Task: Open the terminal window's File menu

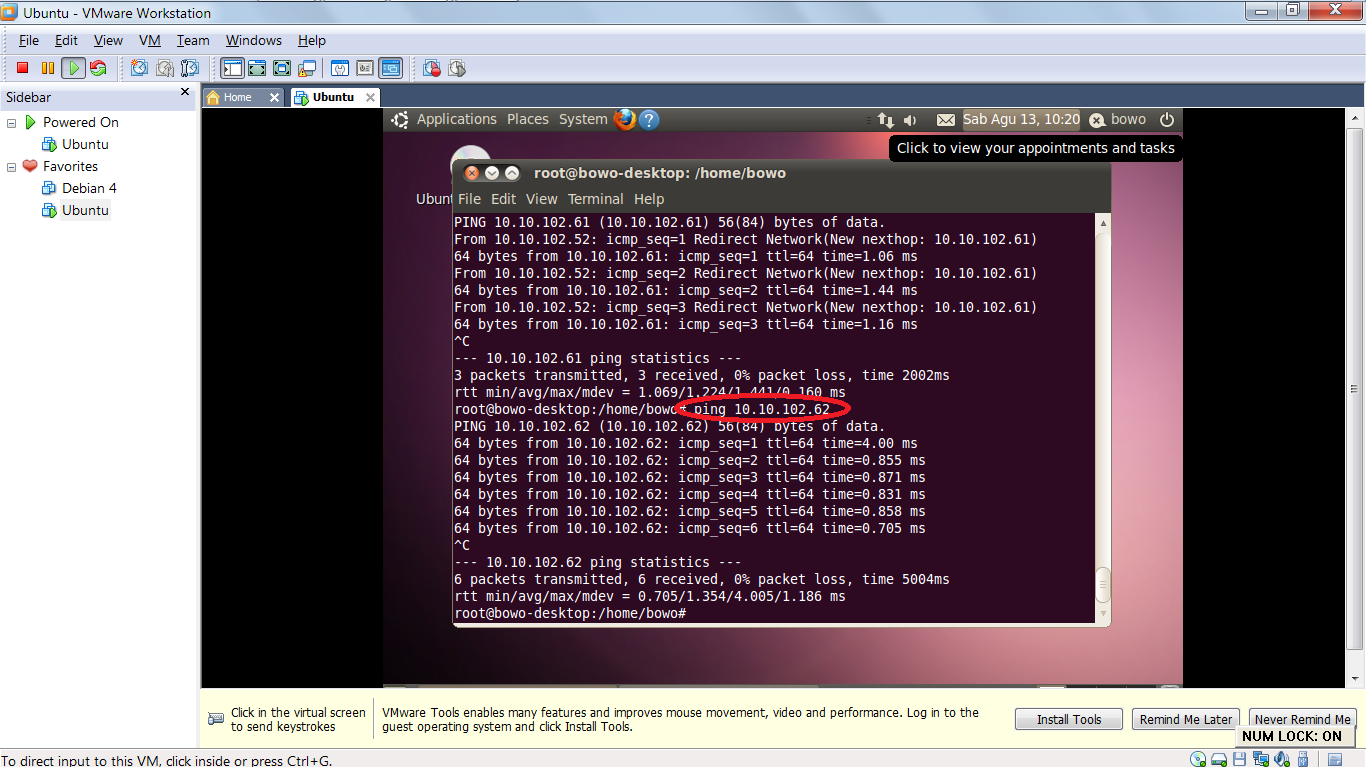Action: point(469,199)
